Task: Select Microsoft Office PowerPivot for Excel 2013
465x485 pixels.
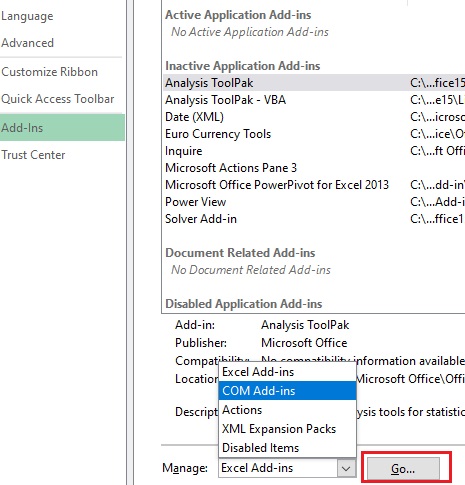Action: [314, 185]
